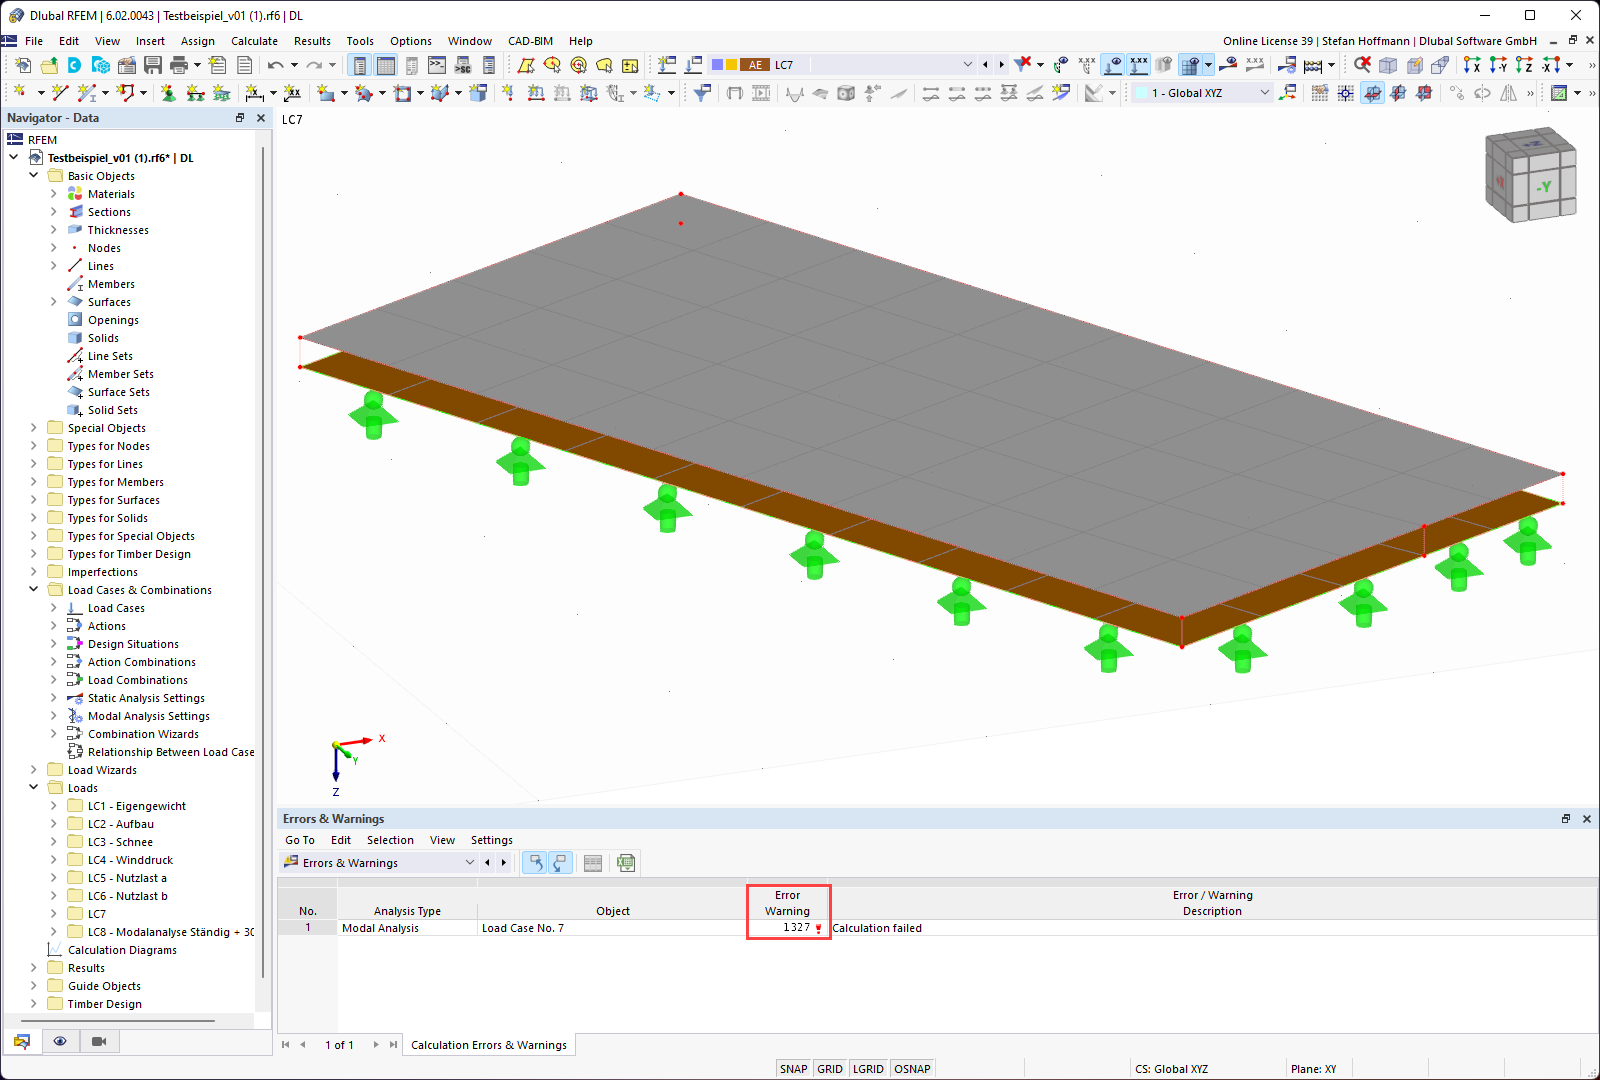Toggle LGRID in status bar
The width and height of the screenshot is (1600, 1080).
868,1069
